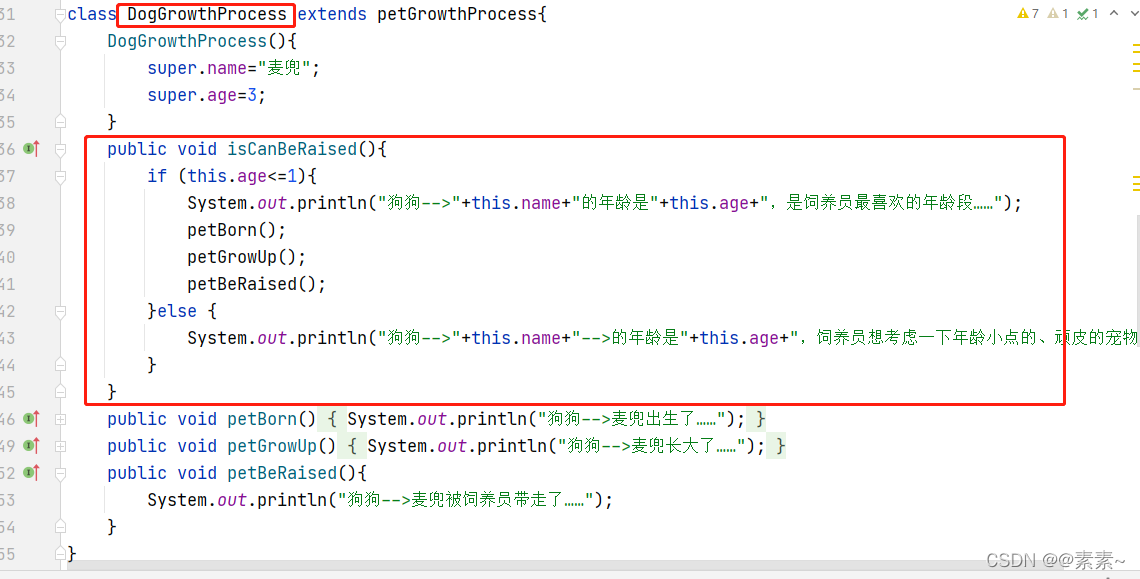Collapse the if (this.age<=1) block fold marker
This screenshot has width=1140, height=579.
click(60, 176)
